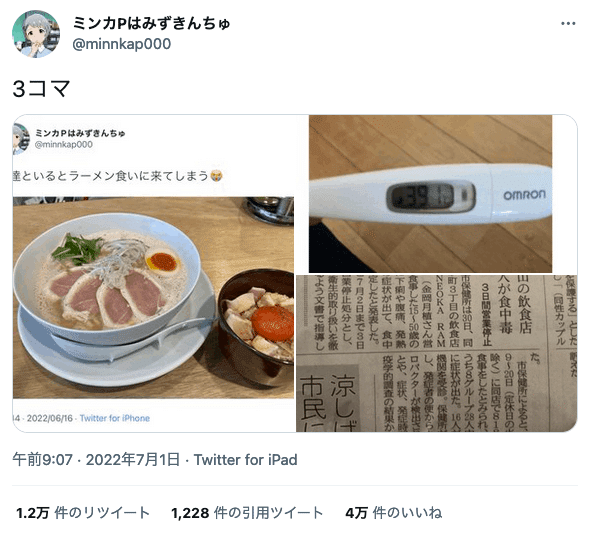View the 1.2万 件のリツイート list
Screen dimensions: 591x537
click(83, 513)
